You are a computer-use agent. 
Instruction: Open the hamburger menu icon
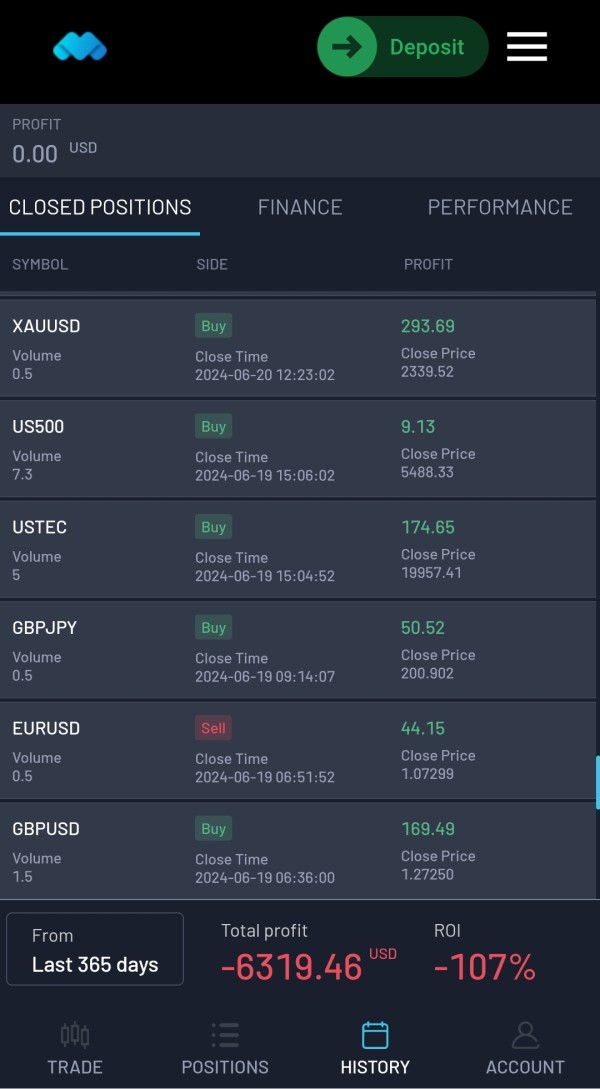[x=526, y=47]
